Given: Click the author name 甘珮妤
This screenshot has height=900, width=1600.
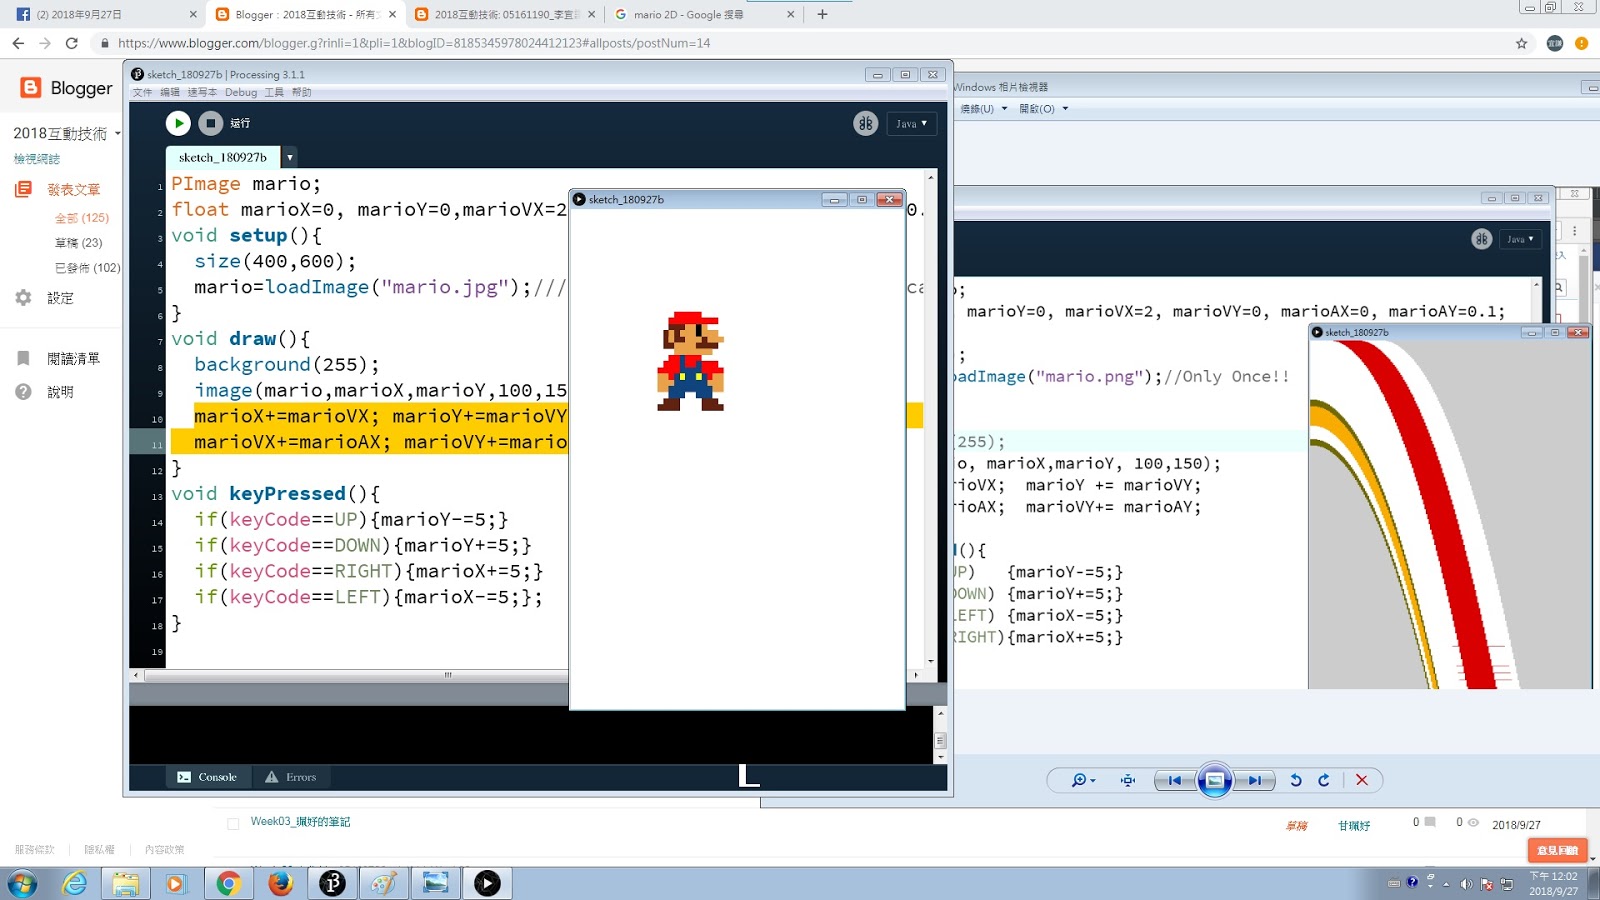Looking at the screenshot, I should point(1354,826).
